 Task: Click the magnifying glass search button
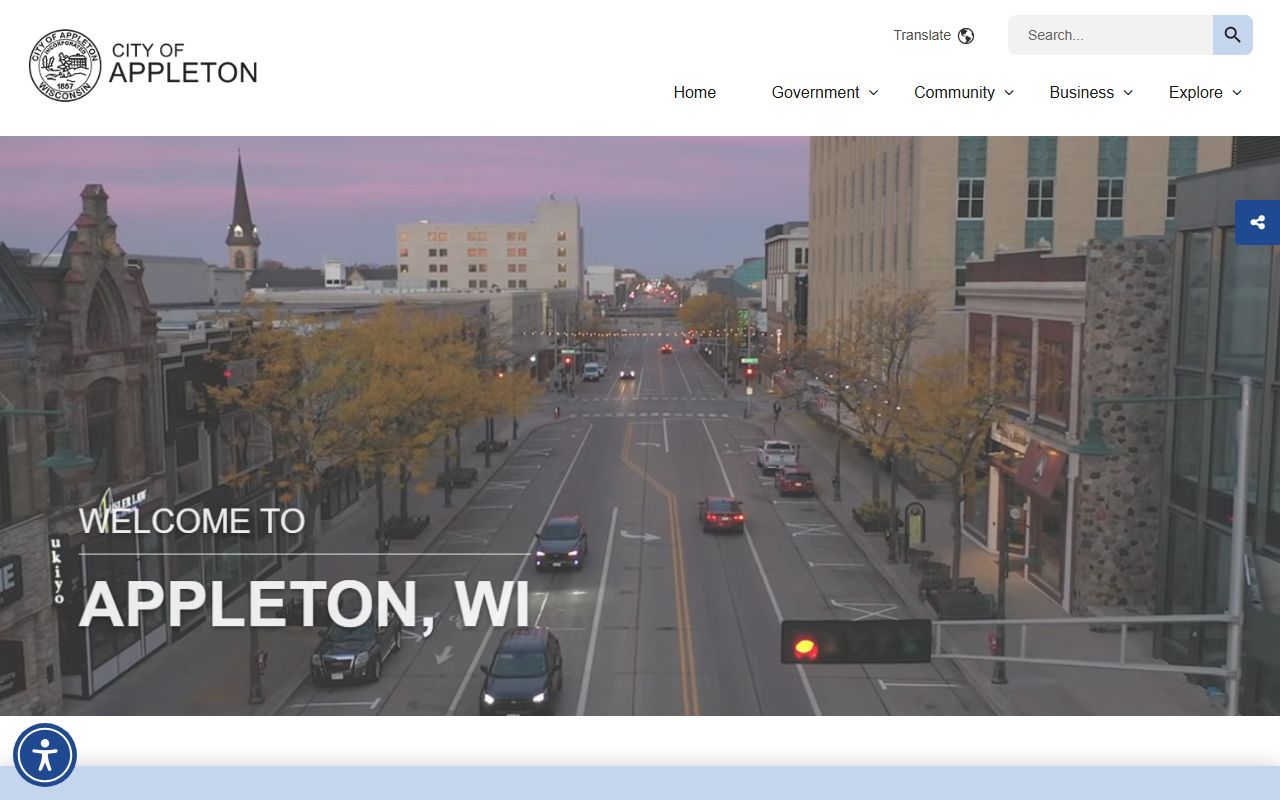click(1232, 35)
